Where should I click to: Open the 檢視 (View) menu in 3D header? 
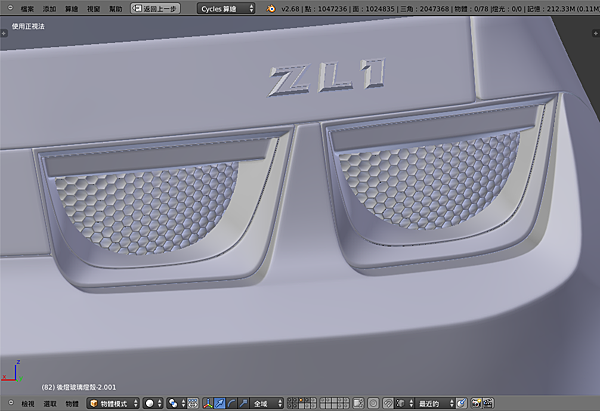pyautogui.click(x=28, y=403)
